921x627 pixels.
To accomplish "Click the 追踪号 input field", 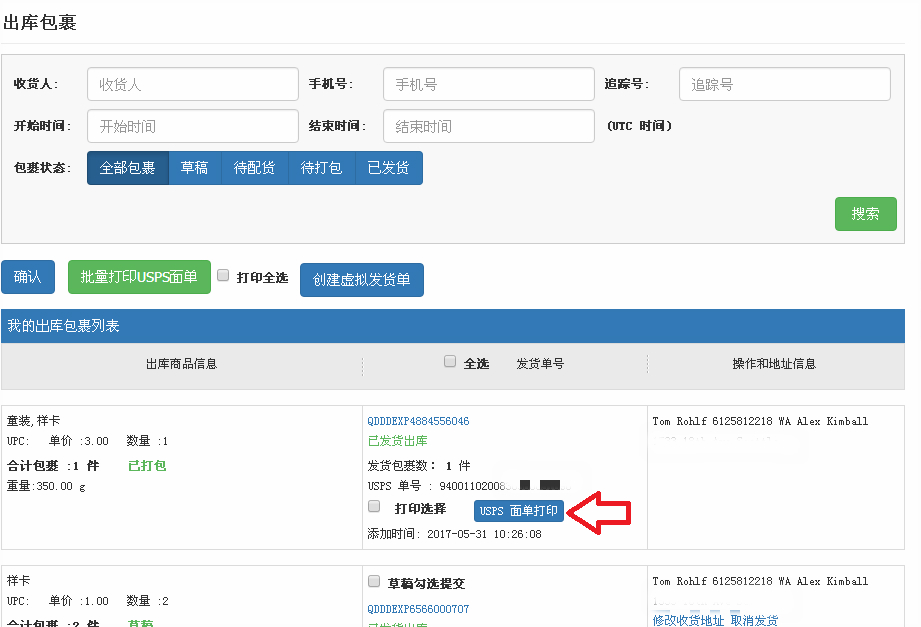I will 785,84.
